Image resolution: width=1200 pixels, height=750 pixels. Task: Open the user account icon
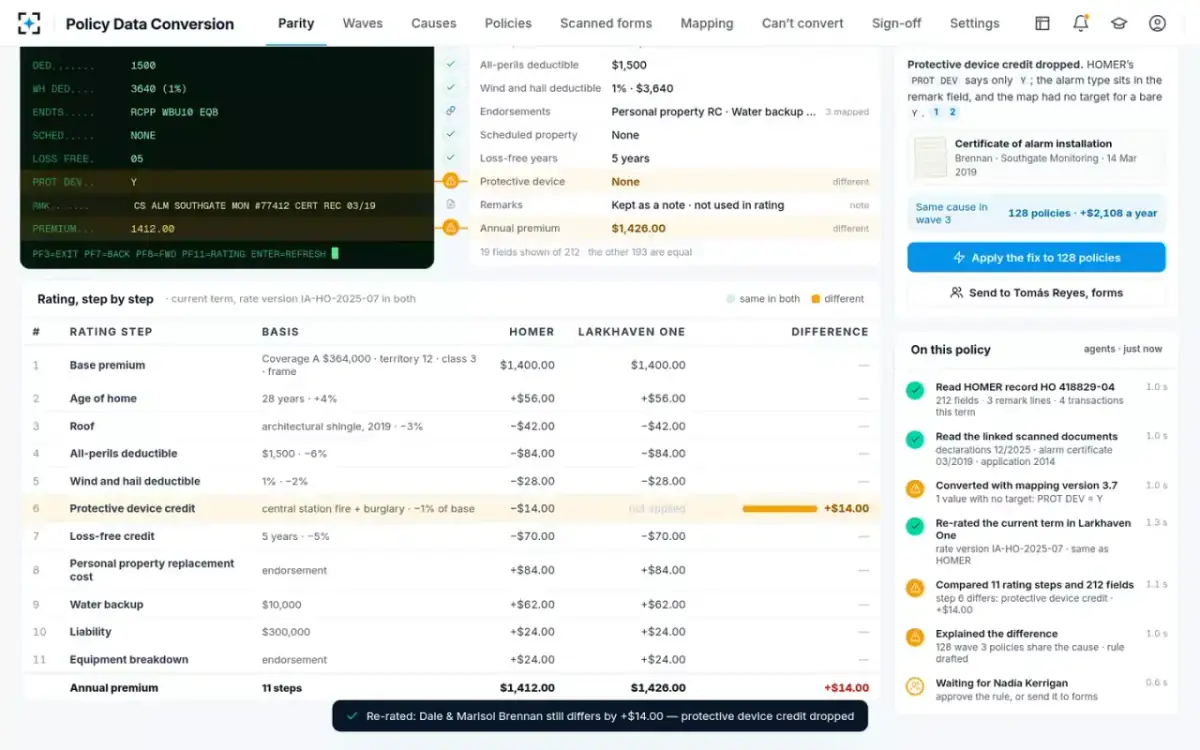[1157, 23]
